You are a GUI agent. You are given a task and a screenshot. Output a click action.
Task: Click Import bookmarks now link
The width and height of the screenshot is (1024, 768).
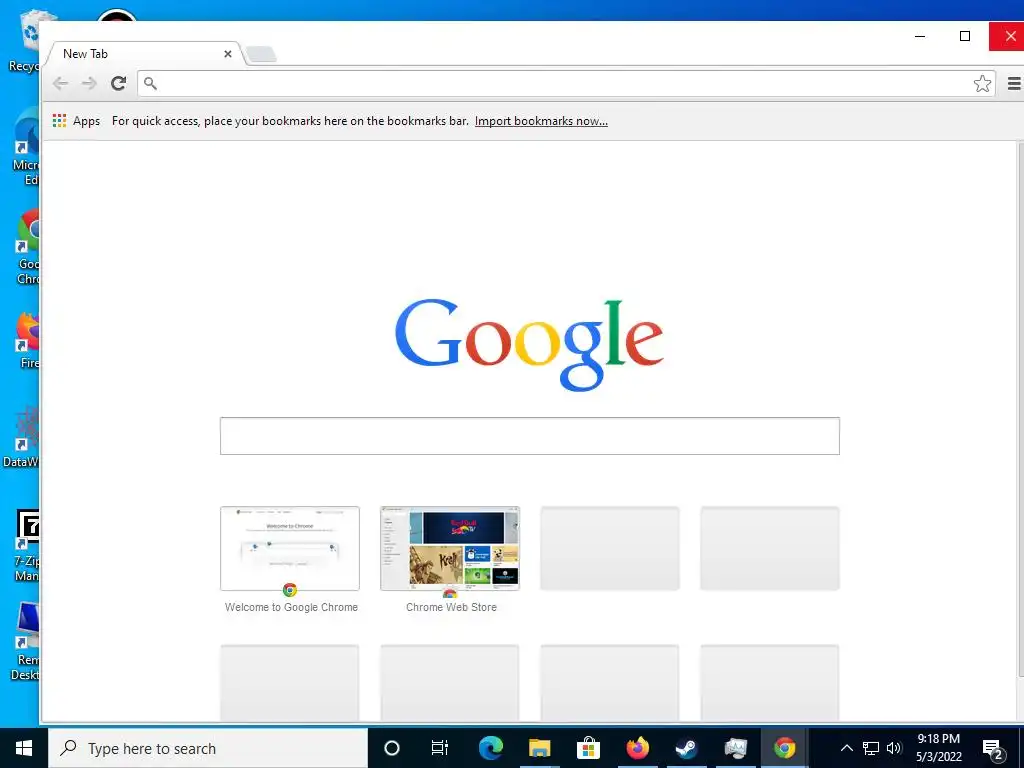click(x=541, y=121)
